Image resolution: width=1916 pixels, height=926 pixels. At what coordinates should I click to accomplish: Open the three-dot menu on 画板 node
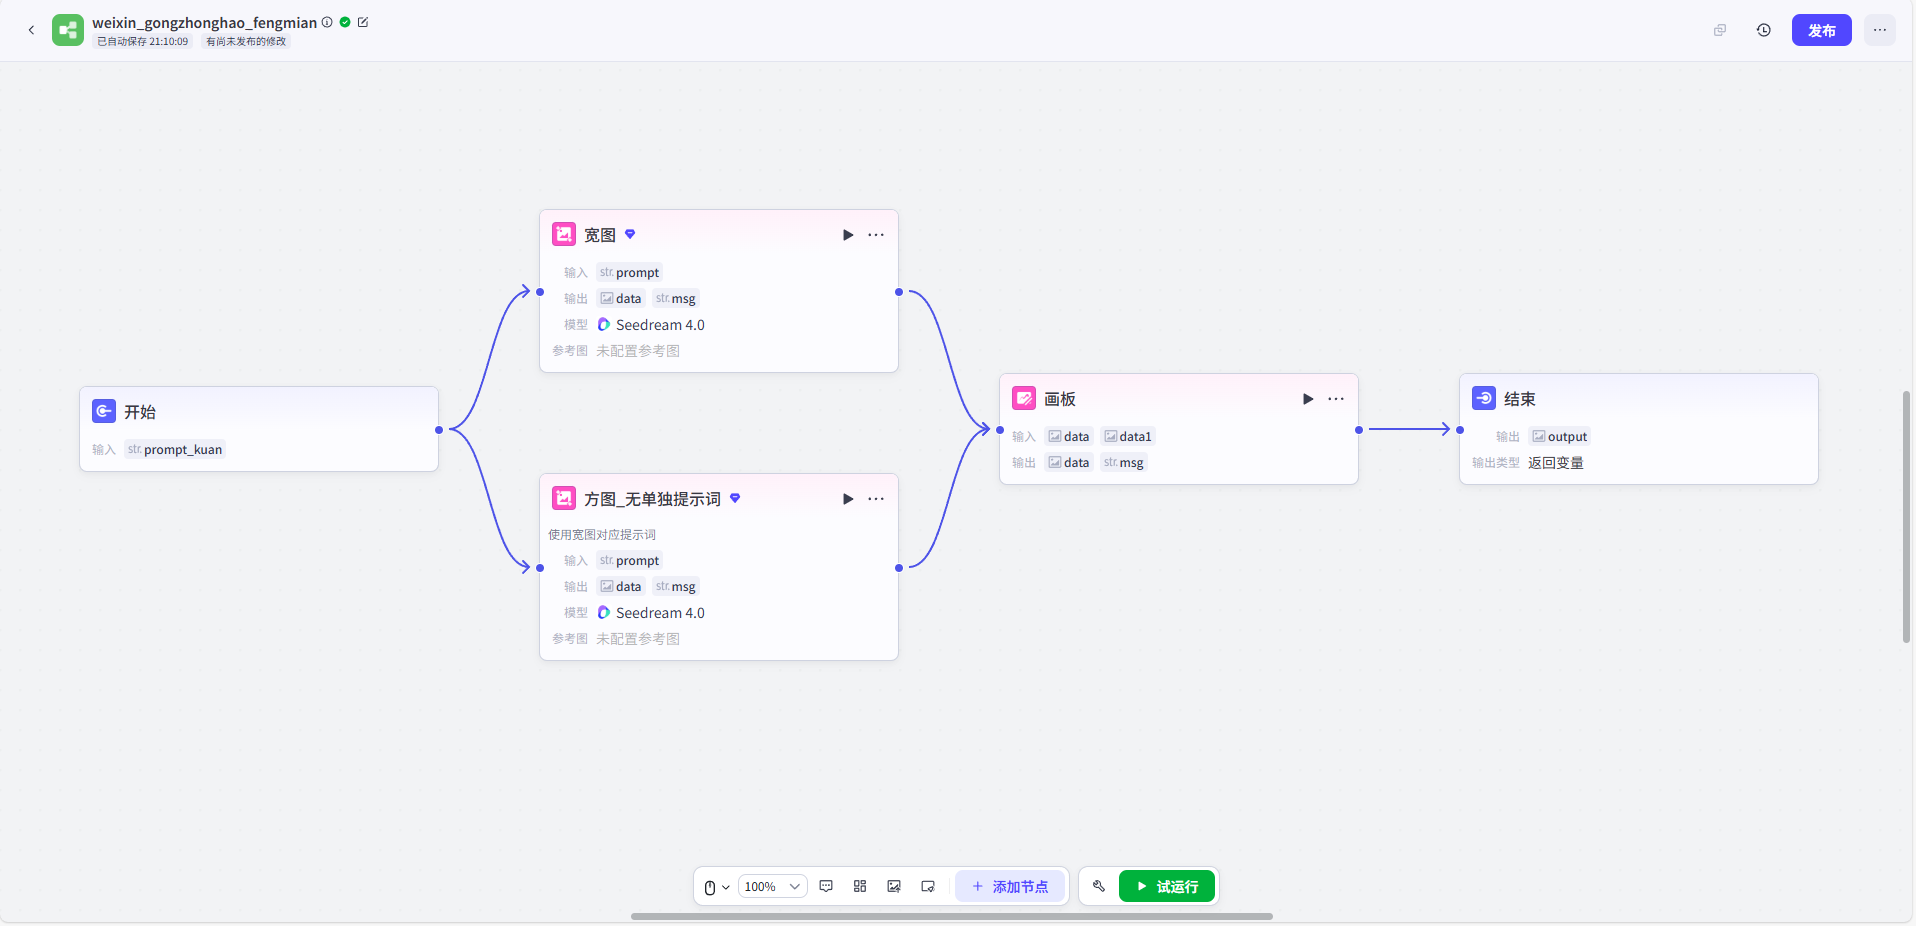(1336, 399)
